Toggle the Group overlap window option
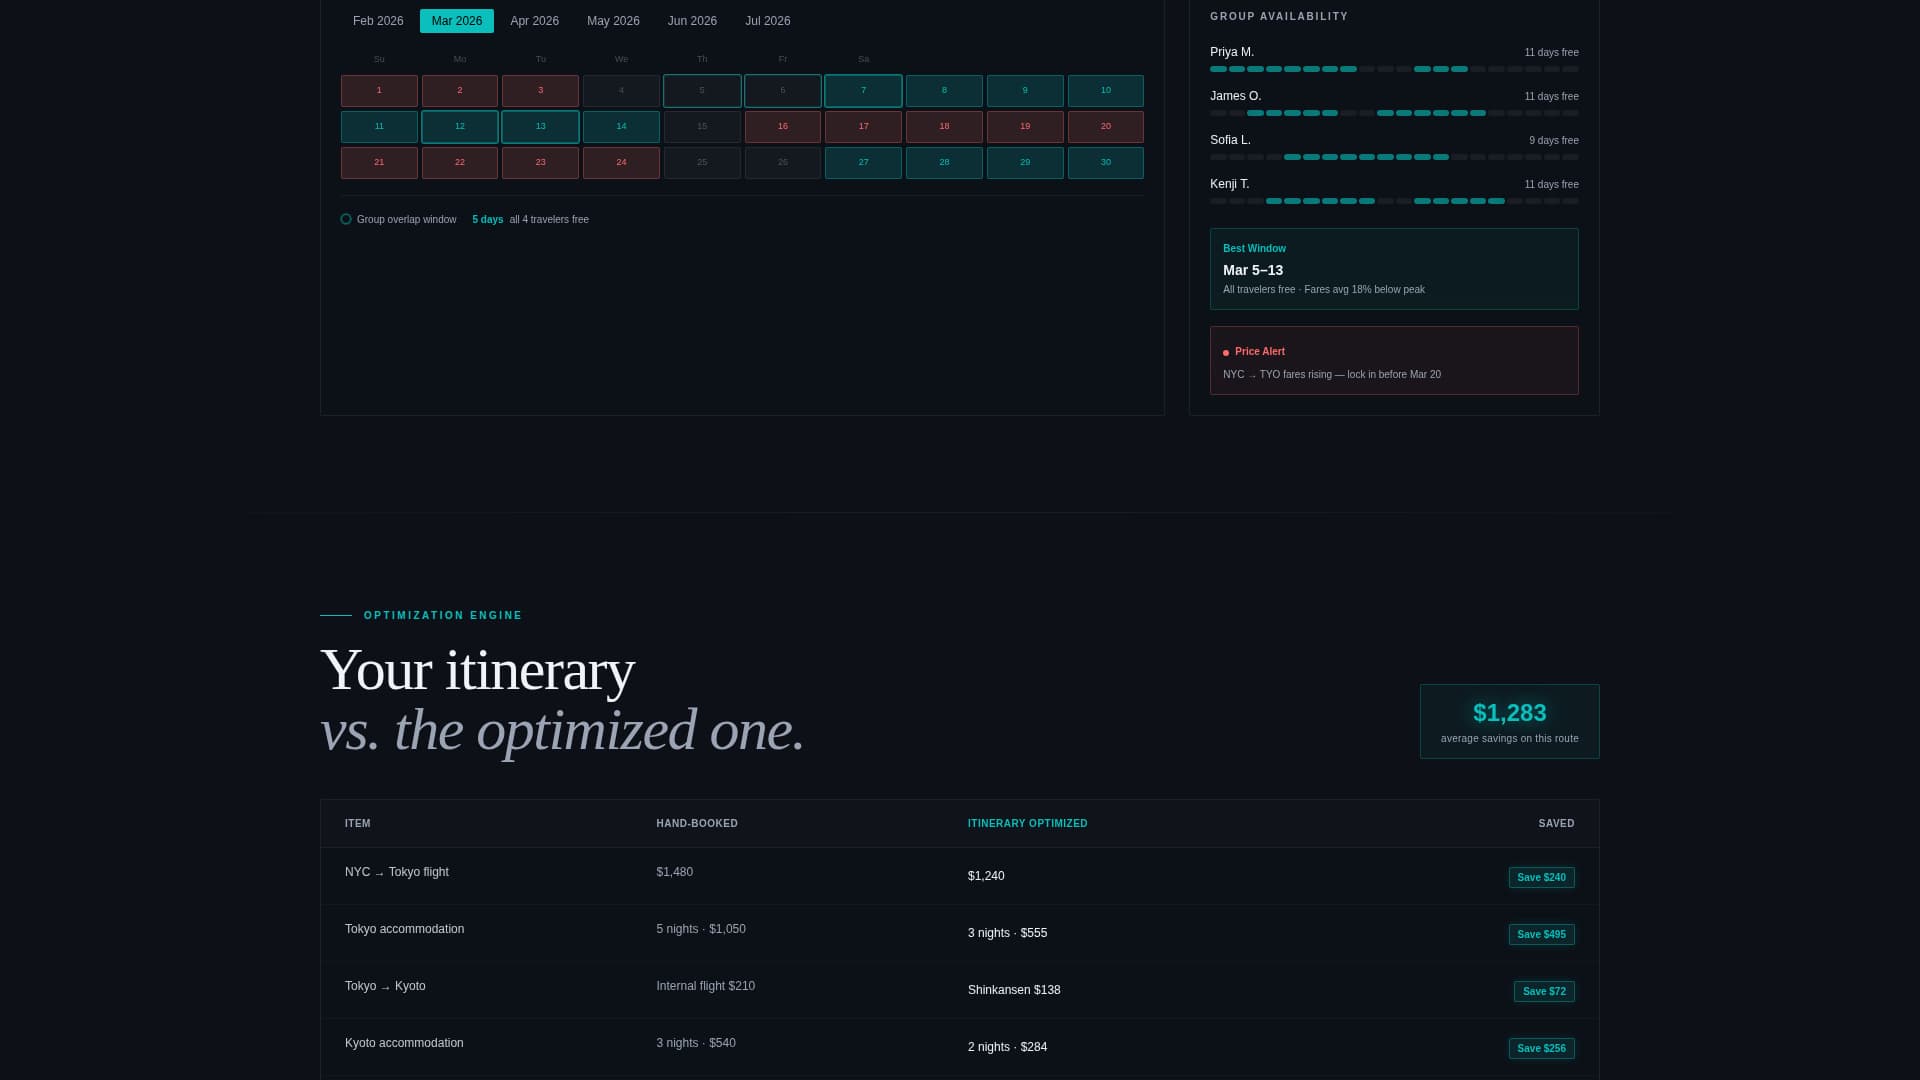1920x1080 pixels. click(x=346, y=218)
